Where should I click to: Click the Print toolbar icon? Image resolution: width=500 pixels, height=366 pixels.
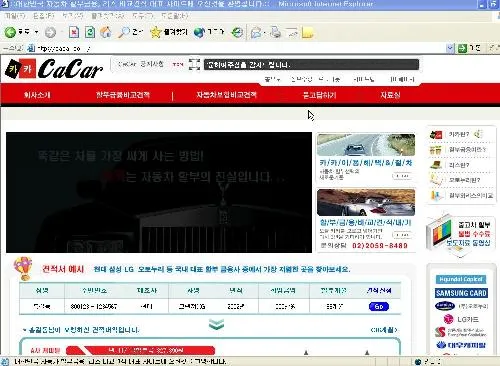coord(275,32)
